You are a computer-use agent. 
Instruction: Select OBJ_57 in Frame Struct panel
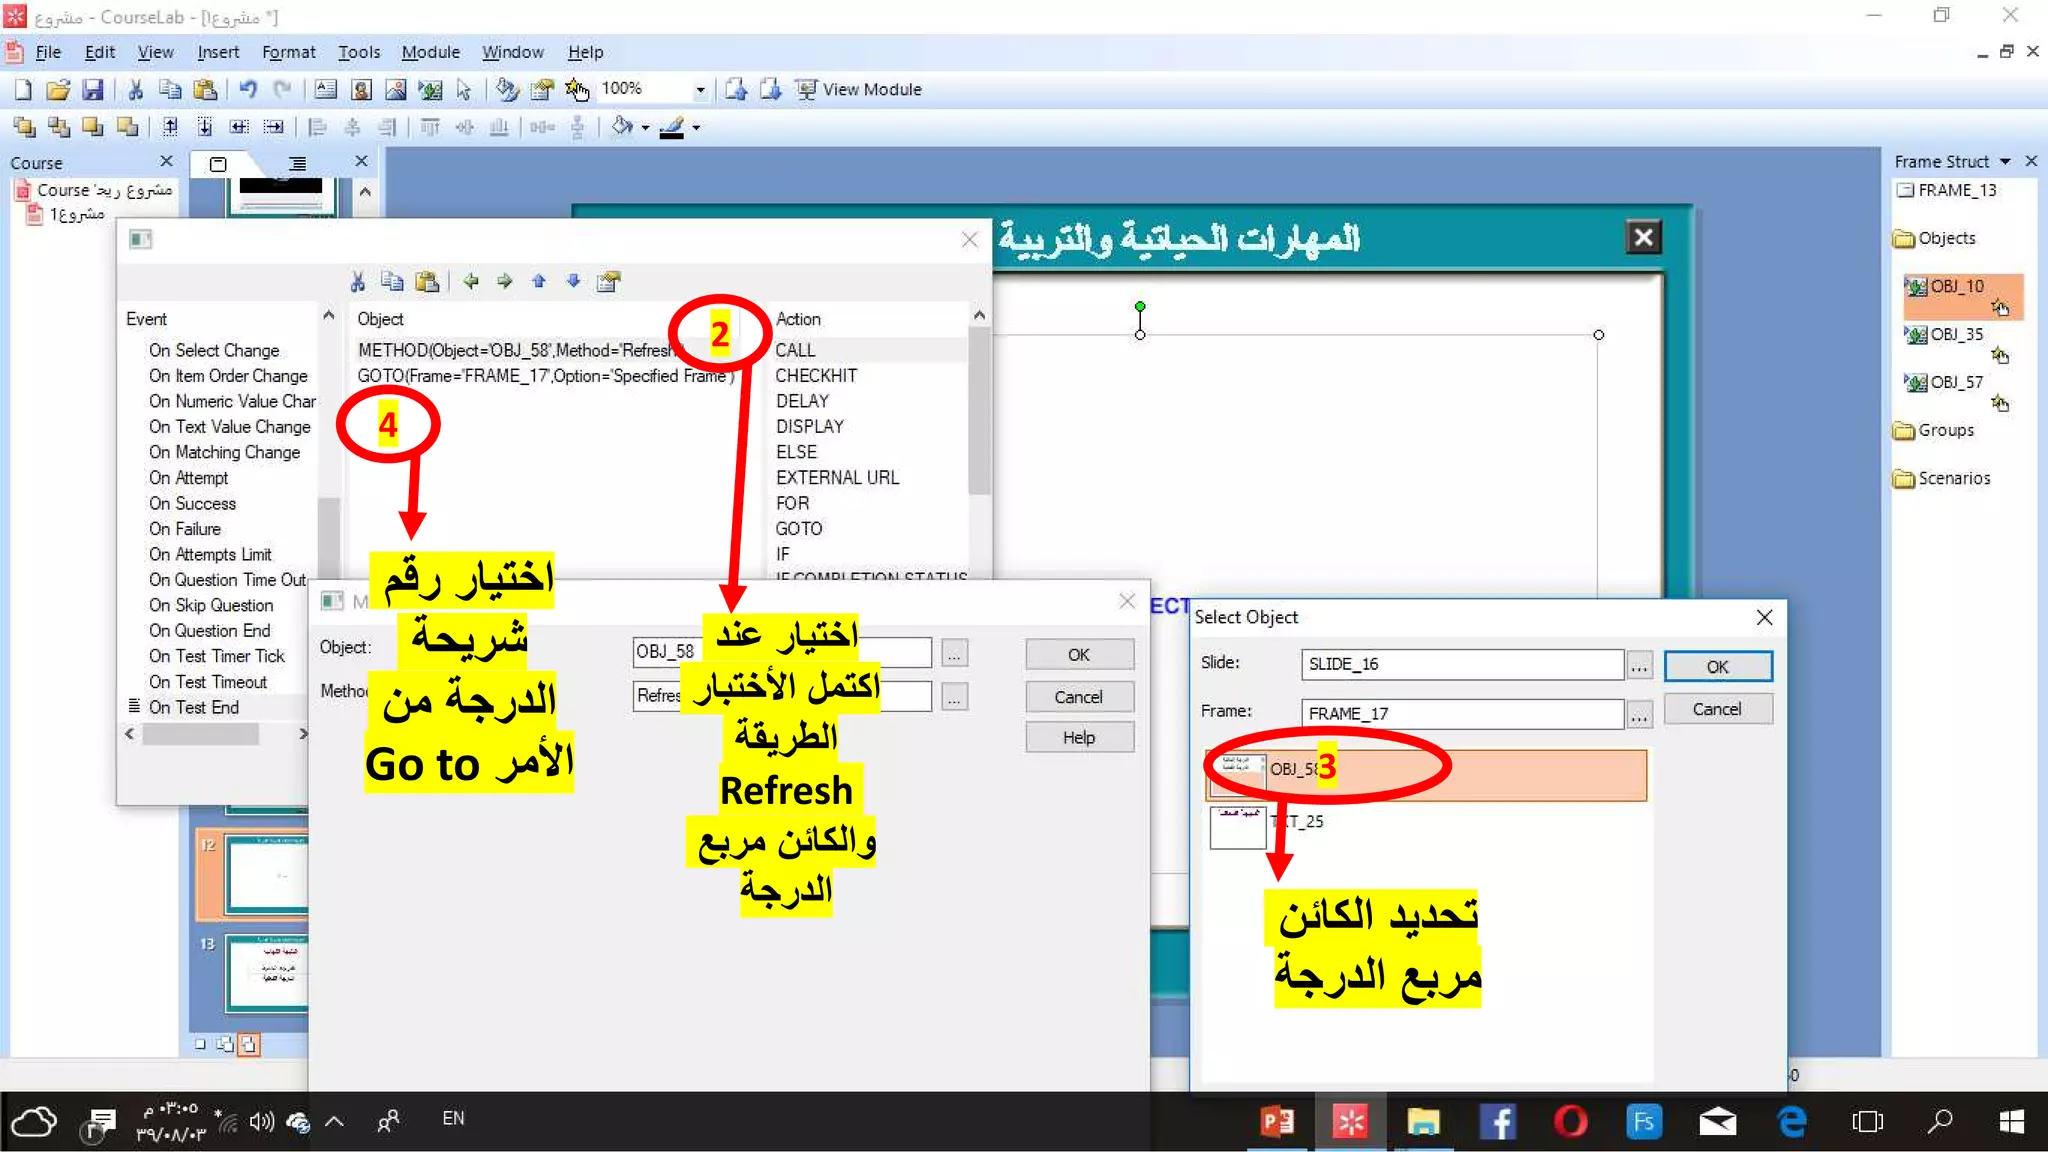coord(1957,383)
